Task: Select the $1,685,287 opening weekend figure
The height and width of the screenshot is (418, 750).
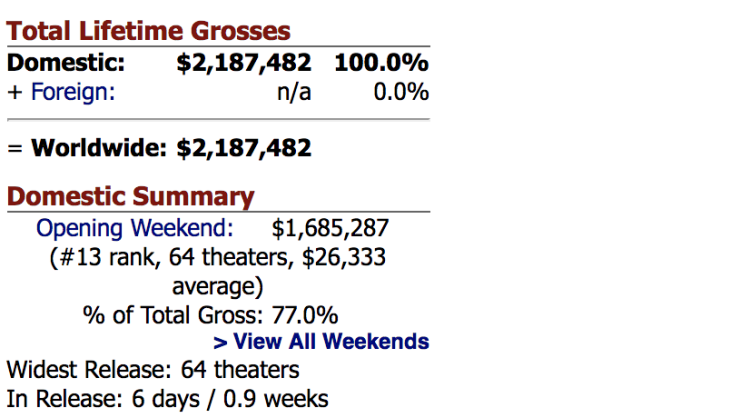Action: 330,228
